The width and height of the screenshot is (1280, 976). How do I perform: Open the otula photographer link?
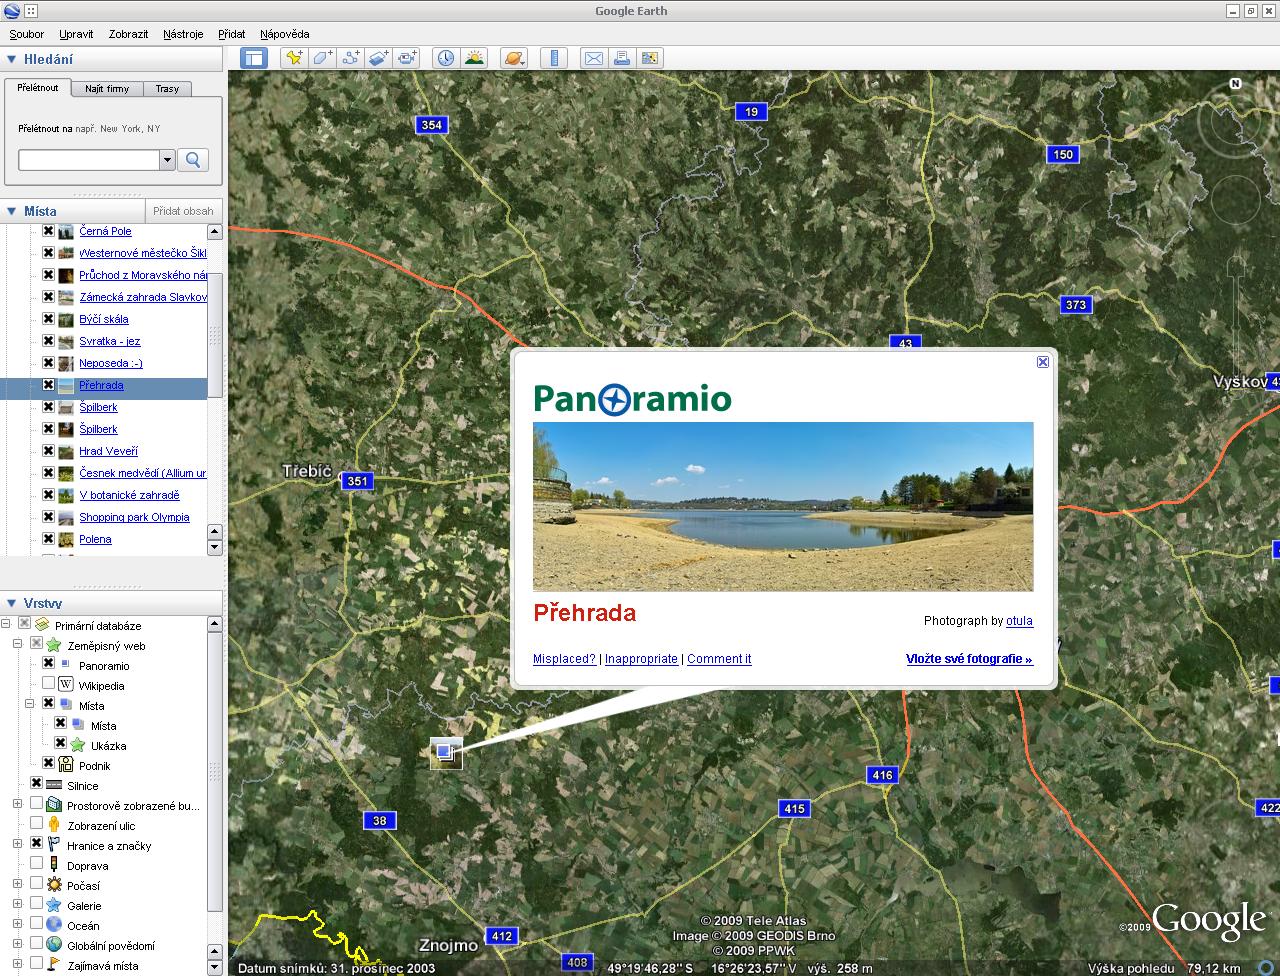coord(1019,621)
